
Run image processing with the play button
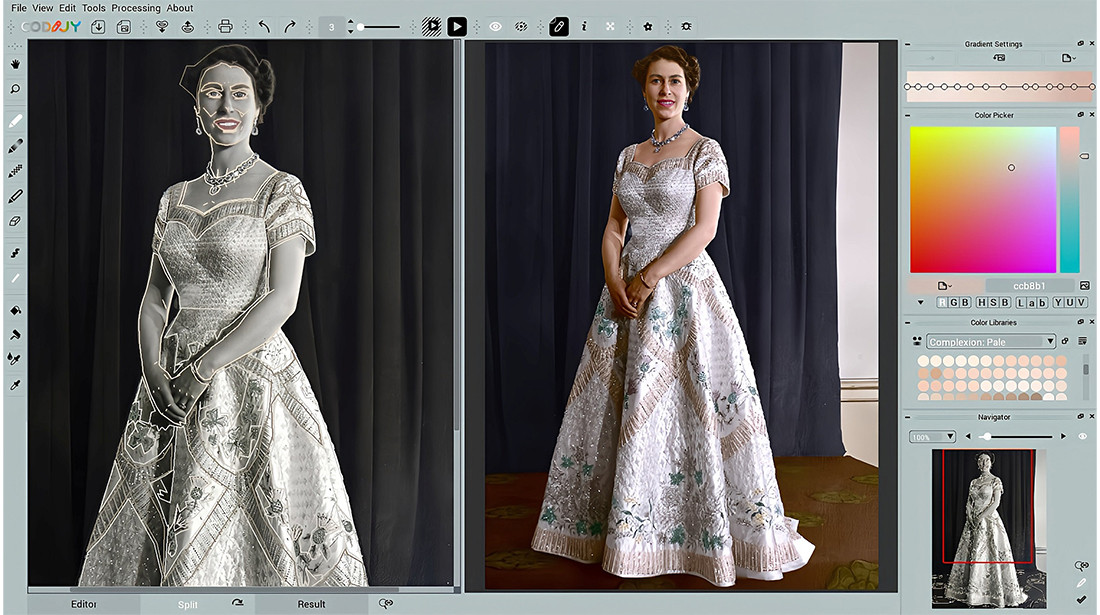456,27
